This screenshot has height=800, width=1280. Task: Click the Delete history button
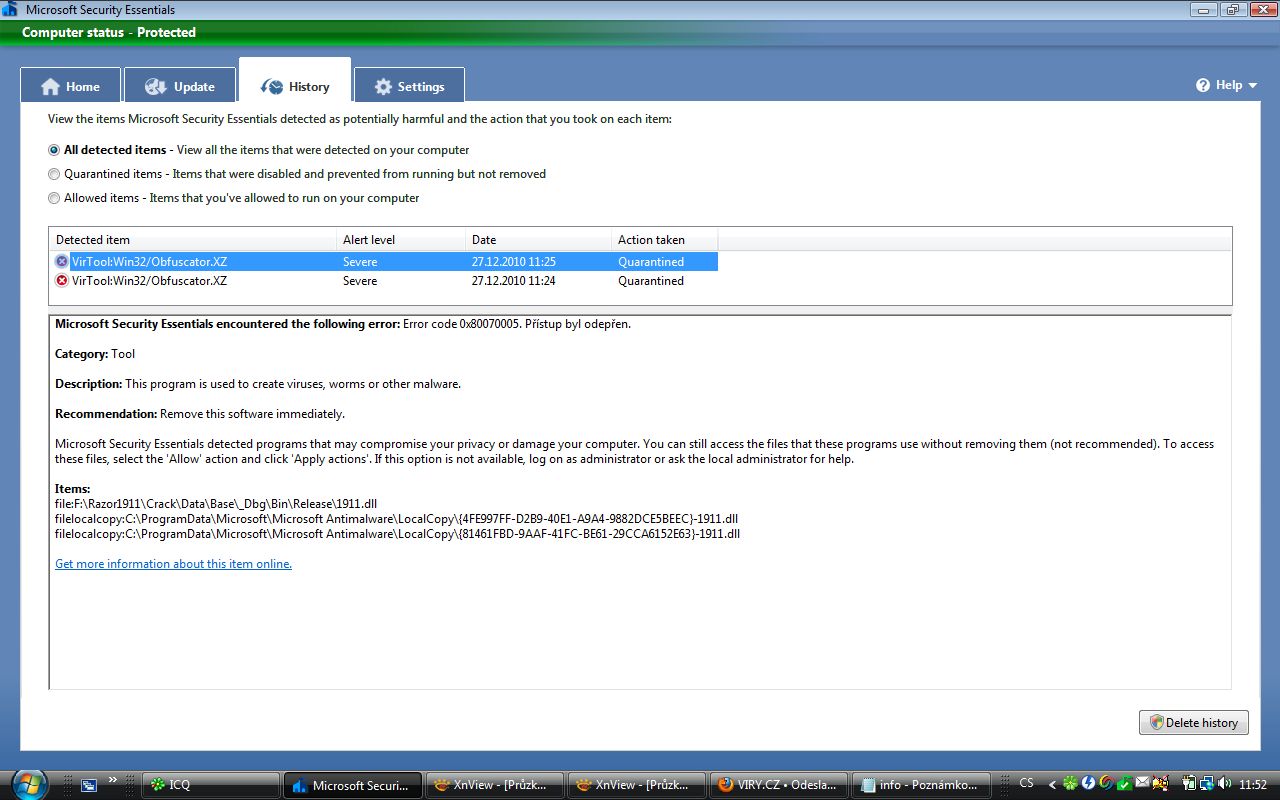coord(1193,722)
